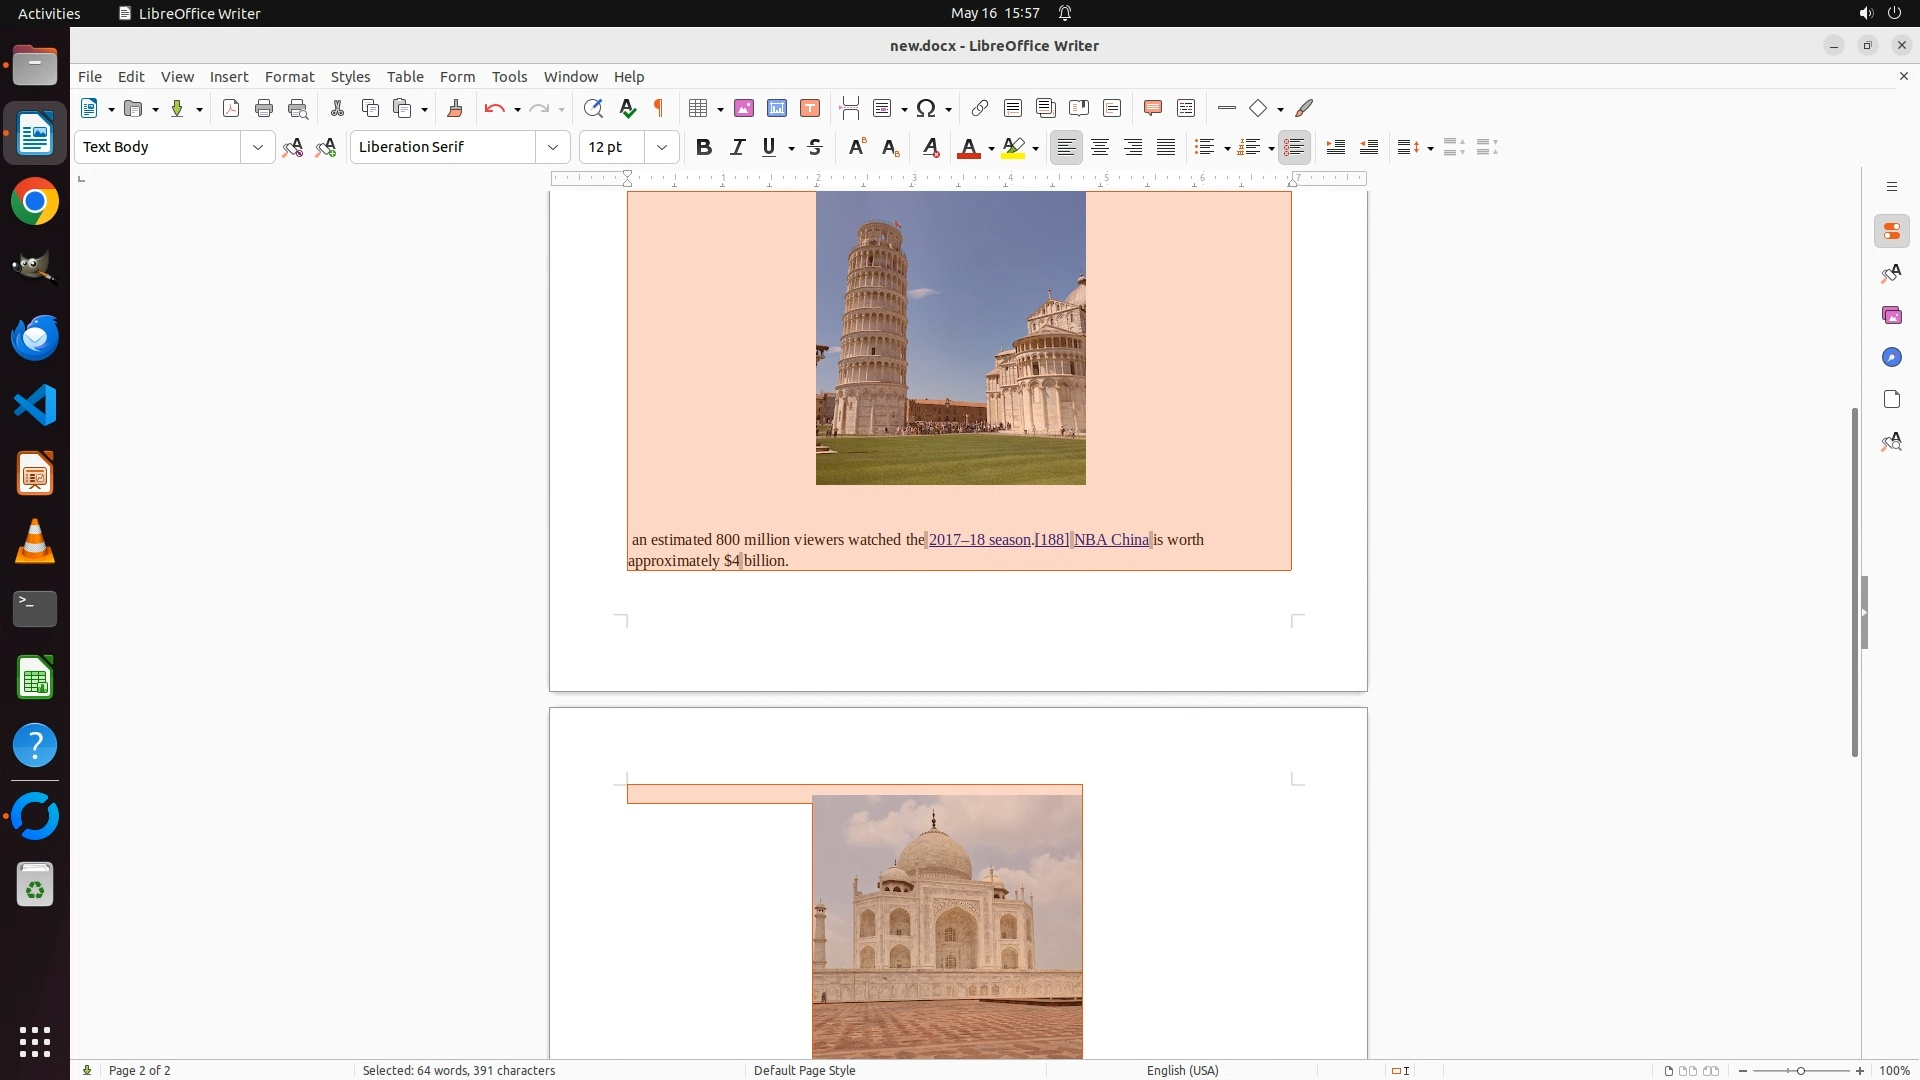Open the font name dropdown list
Image resolution: width=1920 pixels, height=1080 pixels.
coord(552,147)
